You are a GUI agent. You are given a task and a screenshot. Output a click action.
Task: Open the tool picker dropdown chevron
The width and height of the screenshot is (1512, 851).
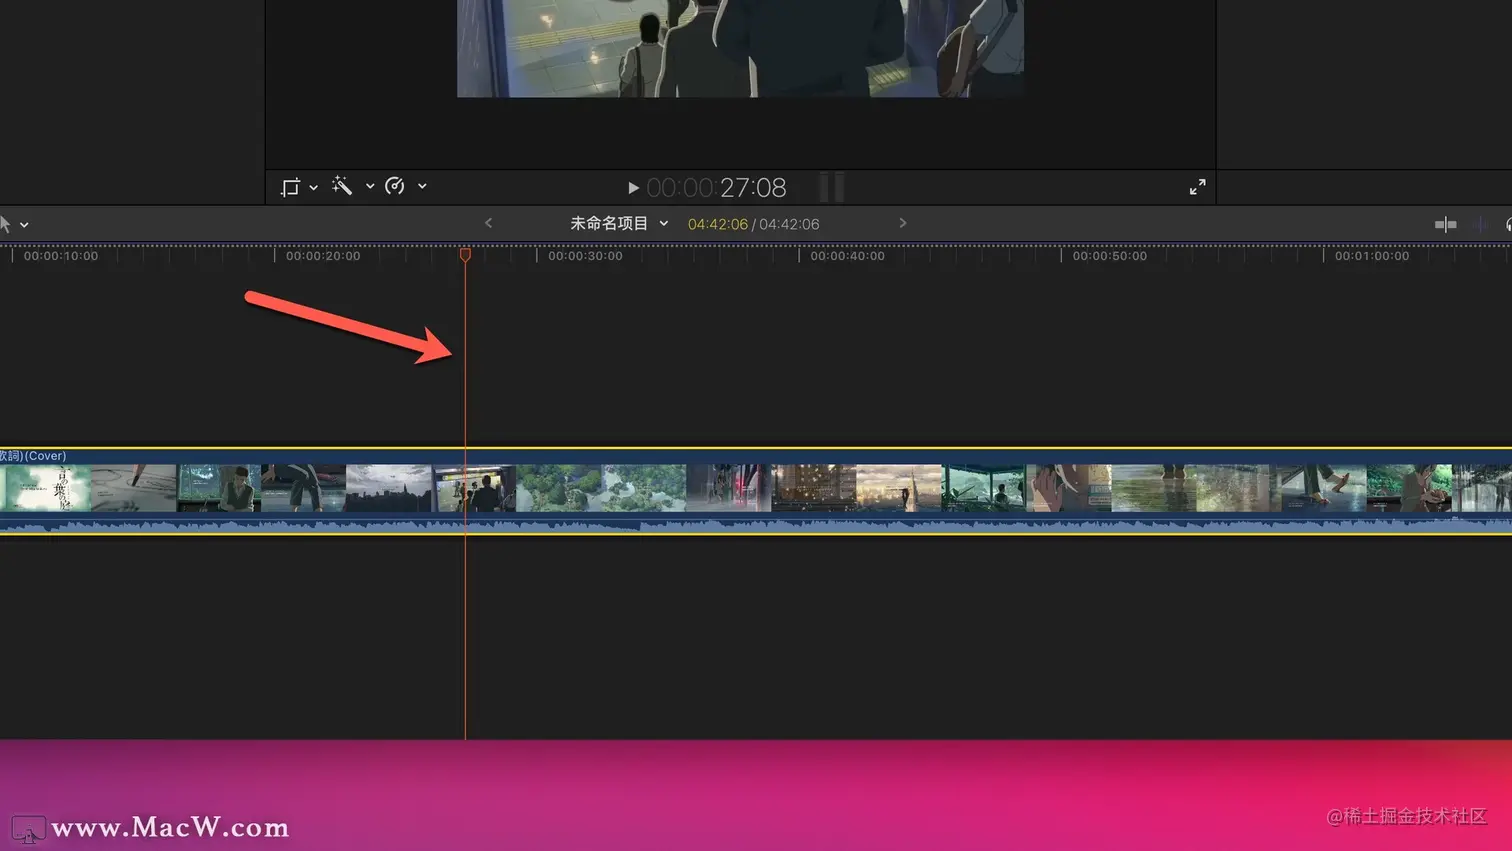[24, 225]
